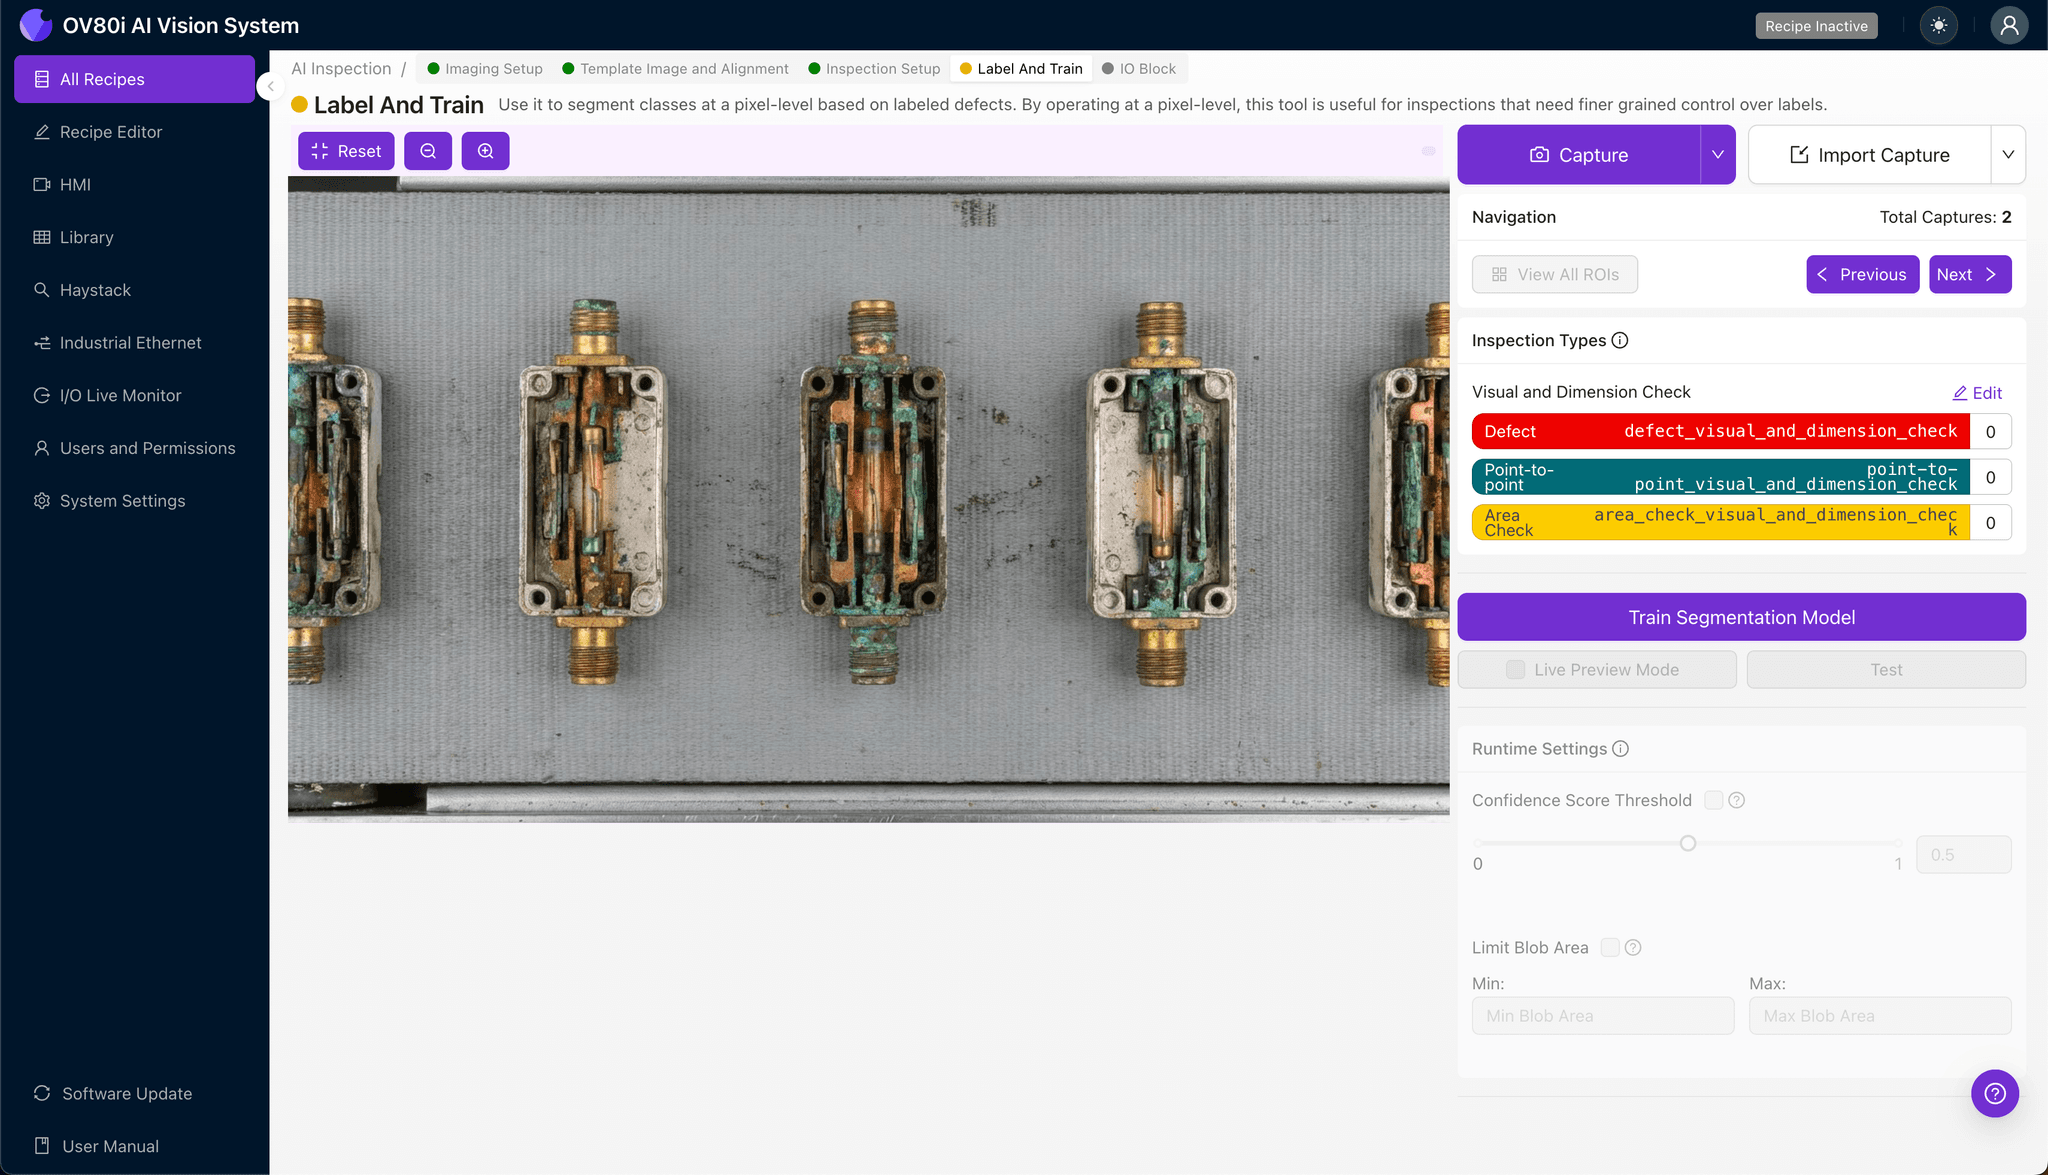Click the Min Blob Area input field
The height and width of the screenshot is (1175, 2048).
coord(1602,1016)
